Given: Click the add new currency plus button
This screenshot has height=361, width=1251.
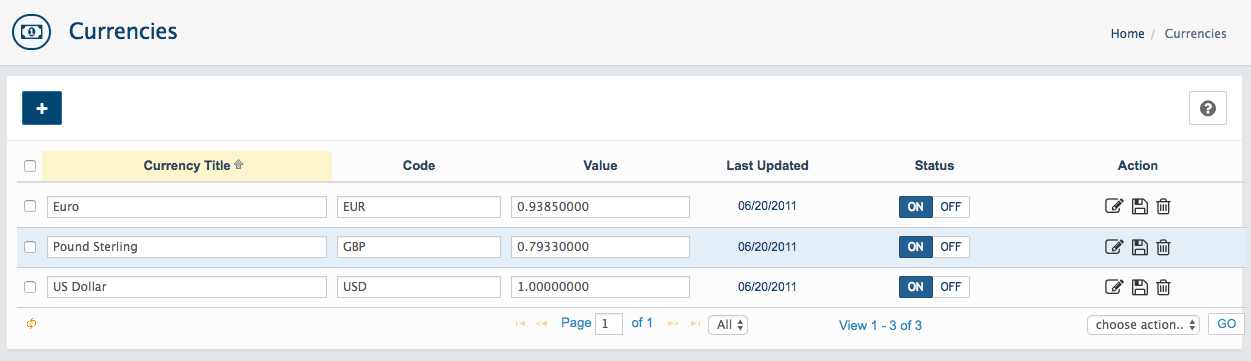Looking at the screenshot, I should 42,108.
